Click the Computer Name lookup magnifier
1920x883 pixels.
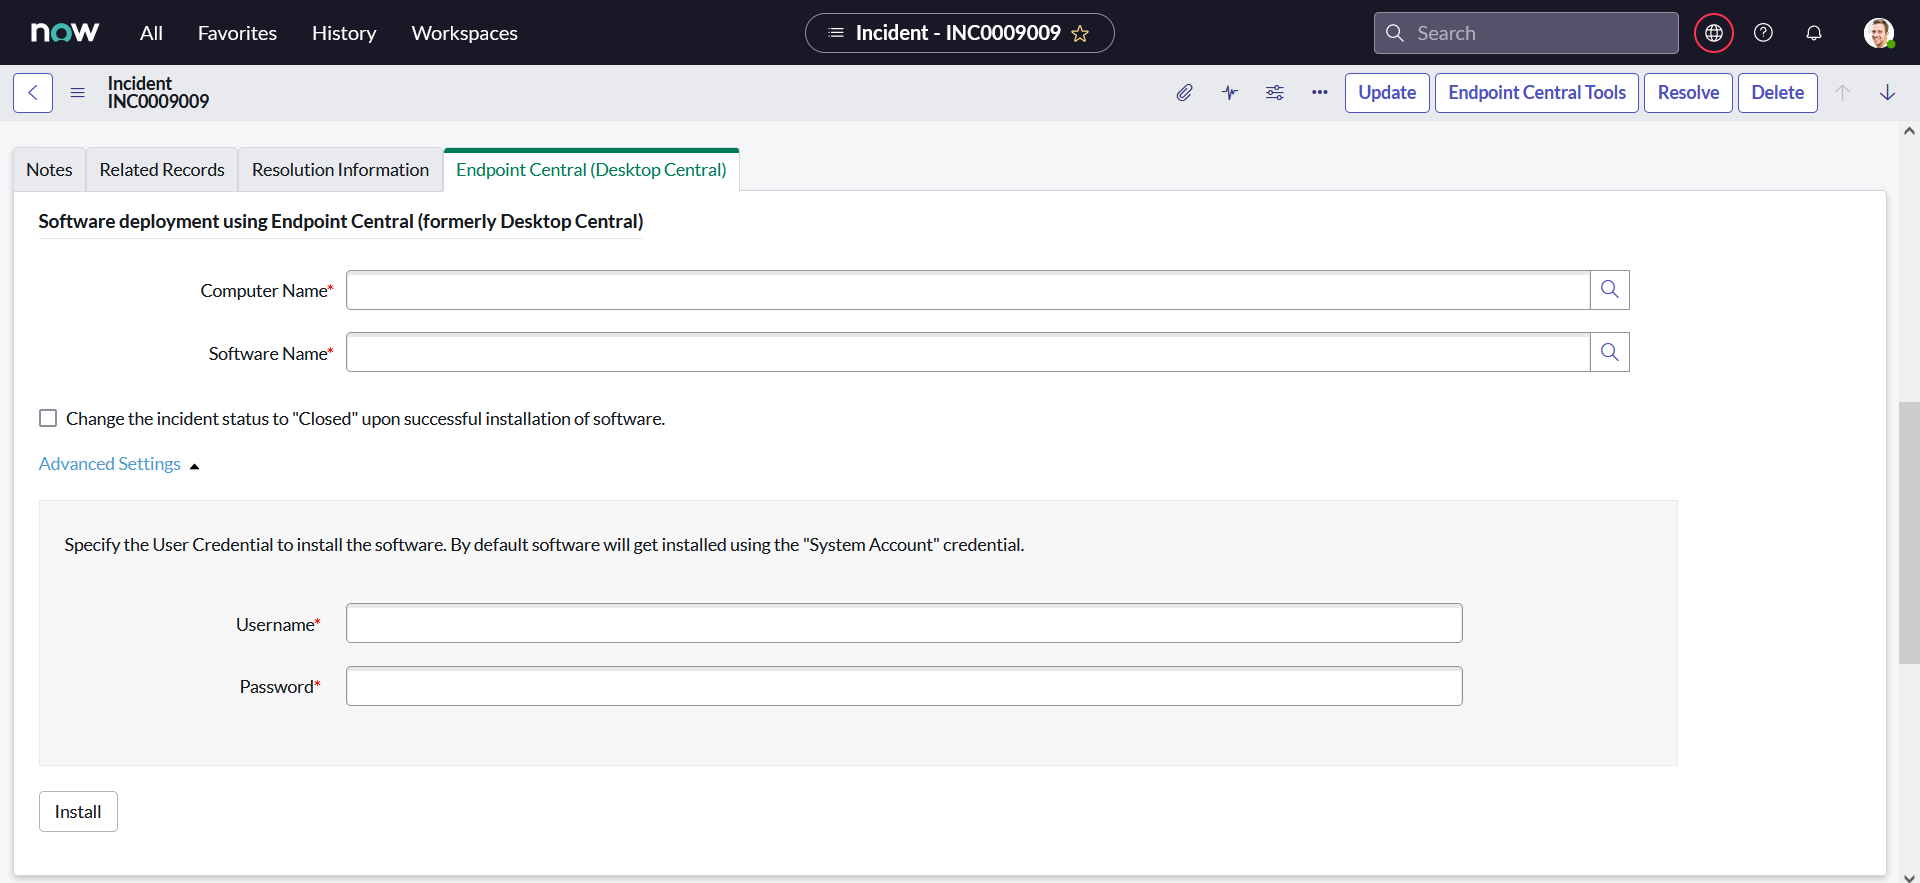point(1609,290)
